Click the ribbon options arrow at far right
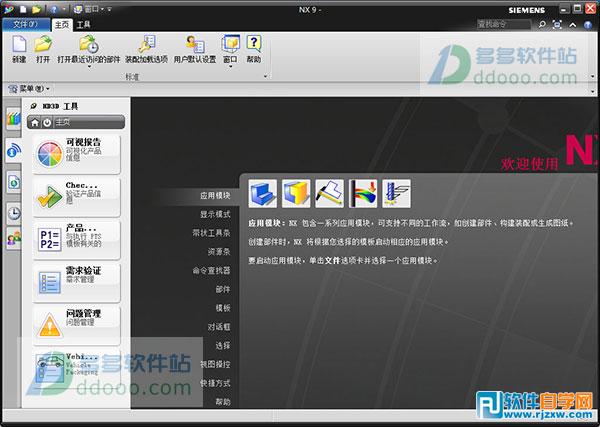 click(x=593, y=76)
